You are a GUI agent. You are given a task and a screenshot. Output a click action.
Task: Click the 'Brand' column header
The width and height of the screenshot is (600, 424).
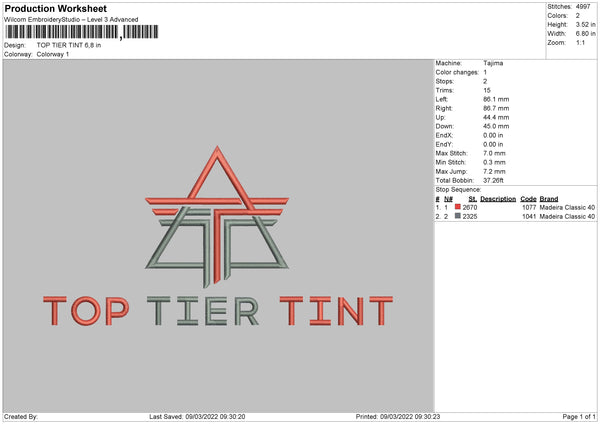[549, 199]
